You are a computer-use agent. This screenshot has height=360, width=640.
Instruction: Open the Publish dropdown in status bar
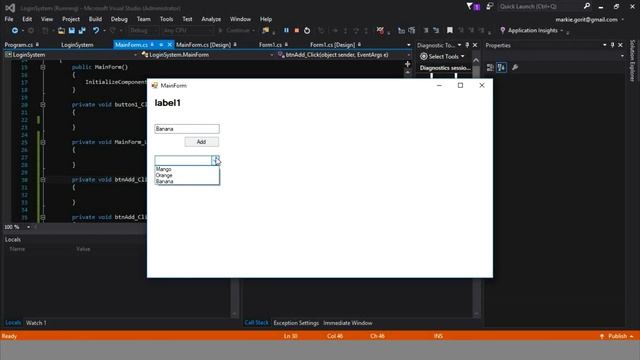point(631,336)
